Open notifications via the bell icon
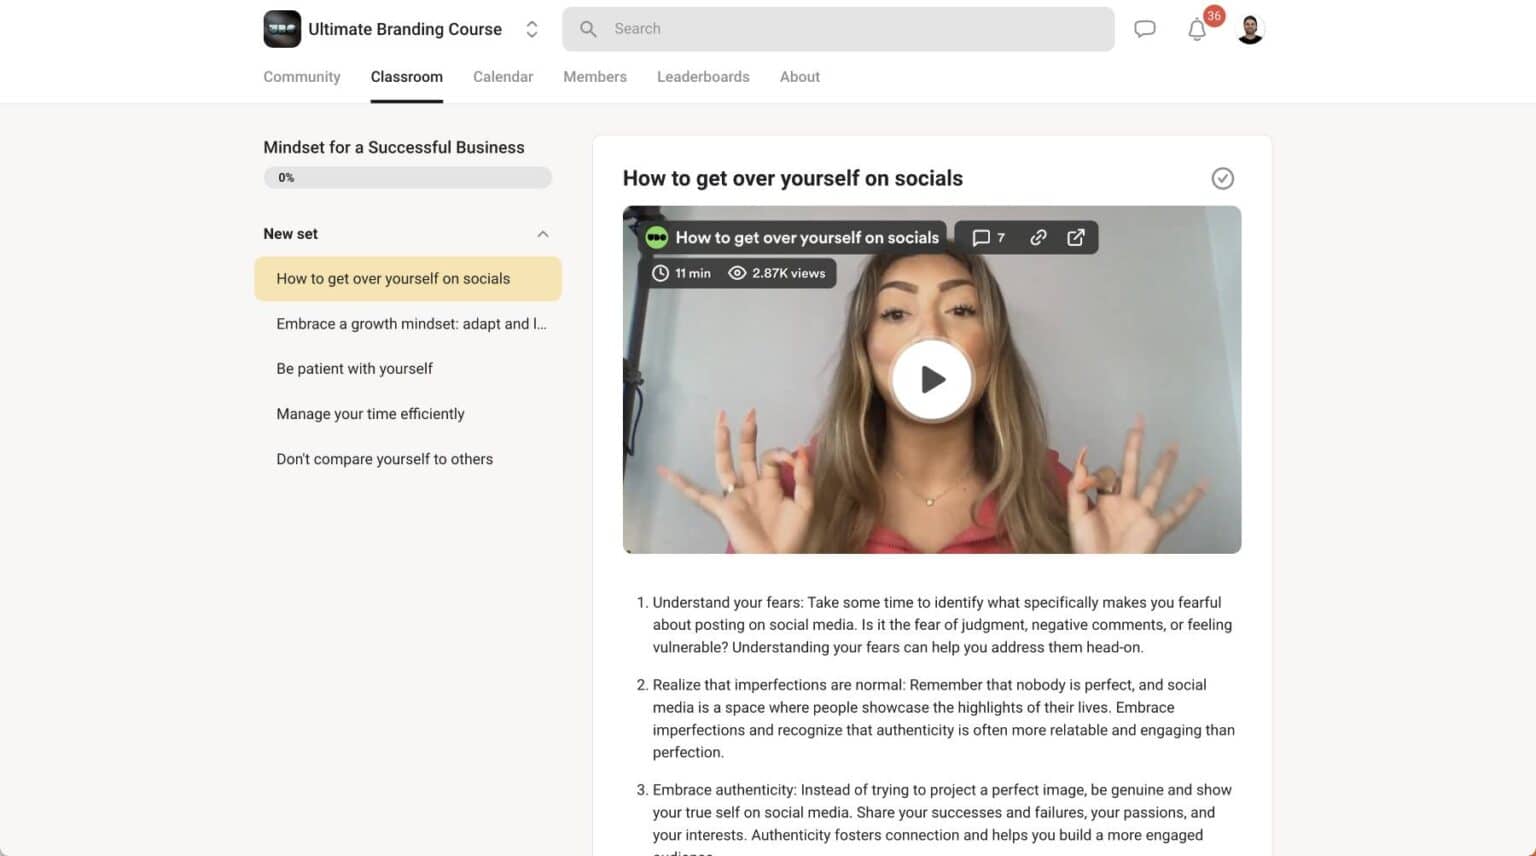The width and height of the screenshot is (1536, 856). click(1196, 30)
